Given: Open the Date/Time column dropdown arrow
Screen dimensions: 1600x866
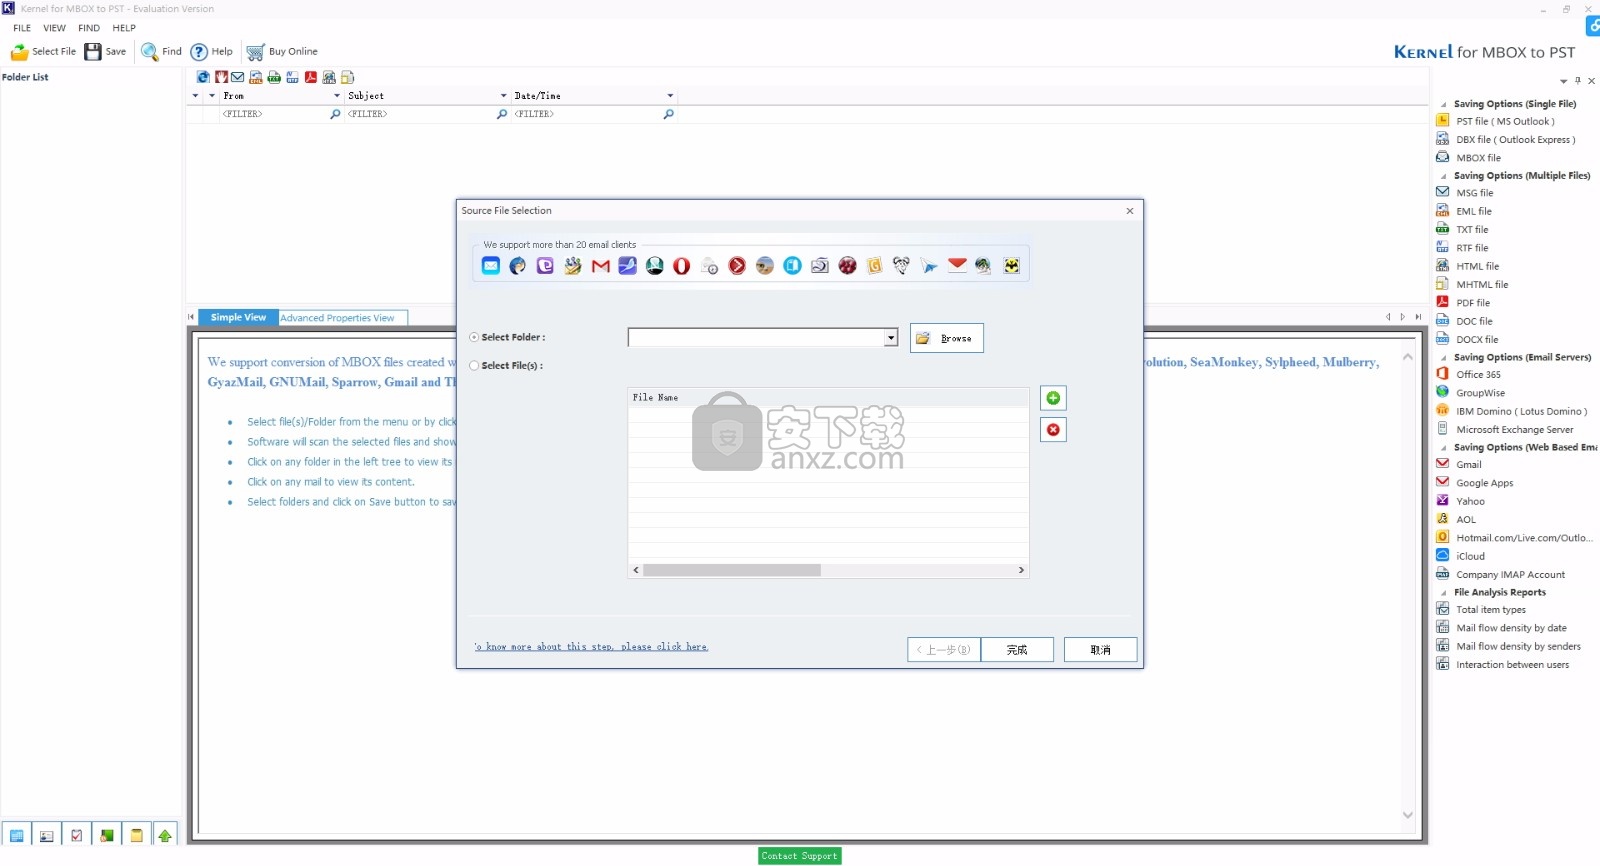Looking at the screenshot, I should coord(670,96).
